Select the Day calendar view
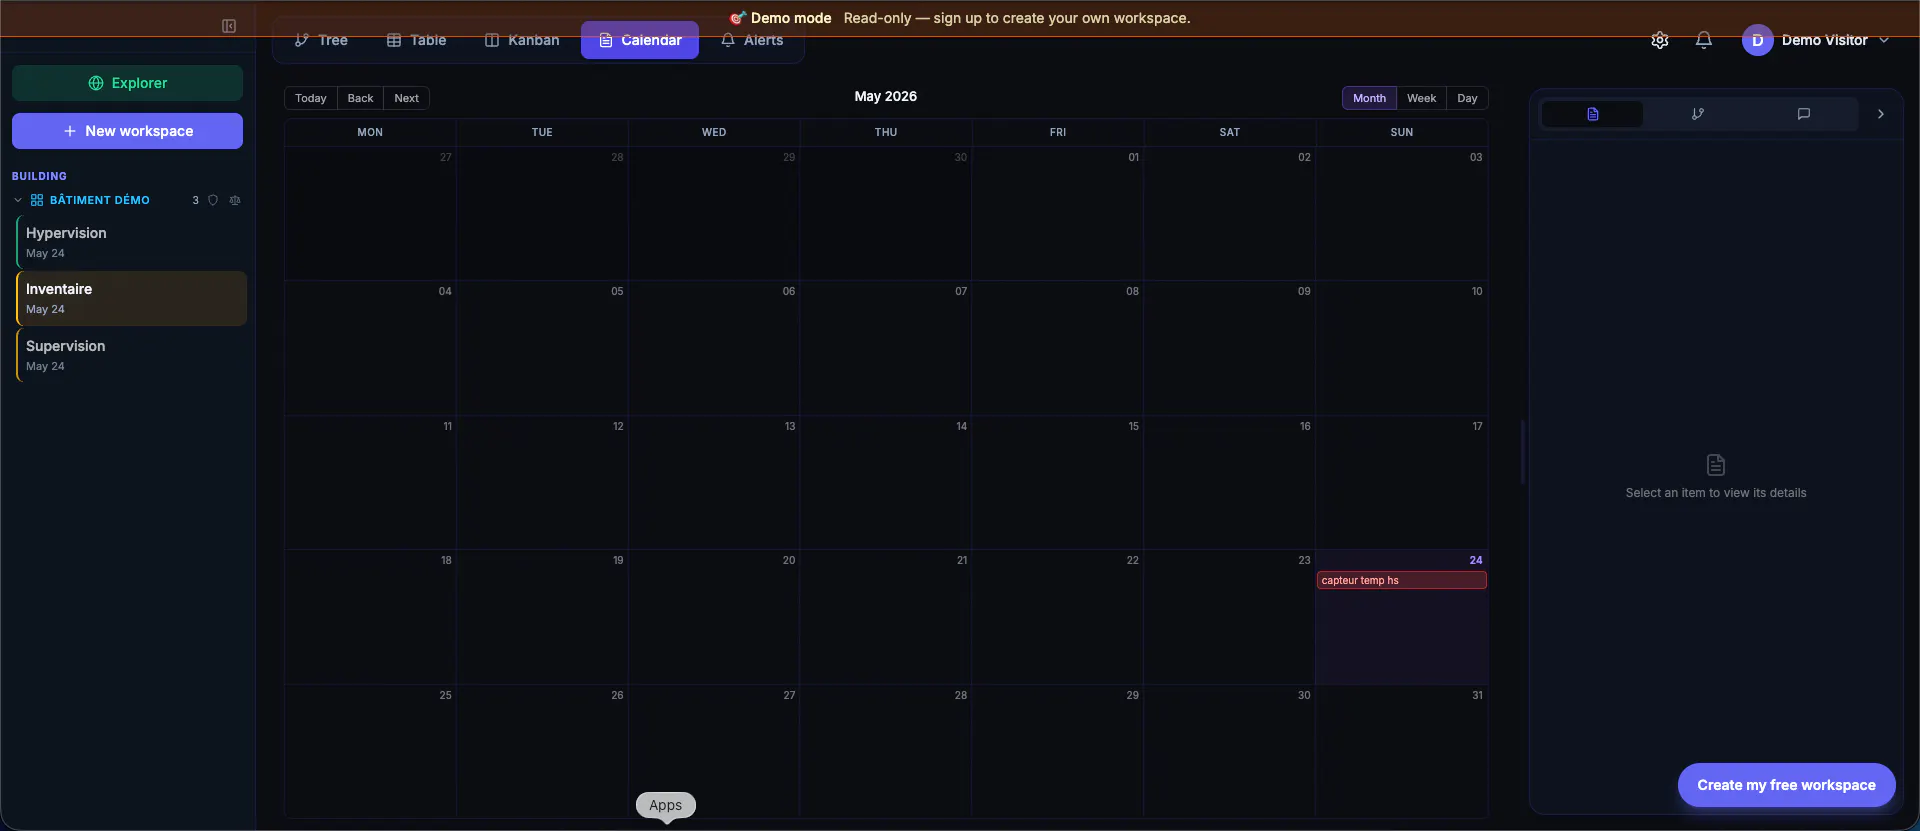 1467,98
